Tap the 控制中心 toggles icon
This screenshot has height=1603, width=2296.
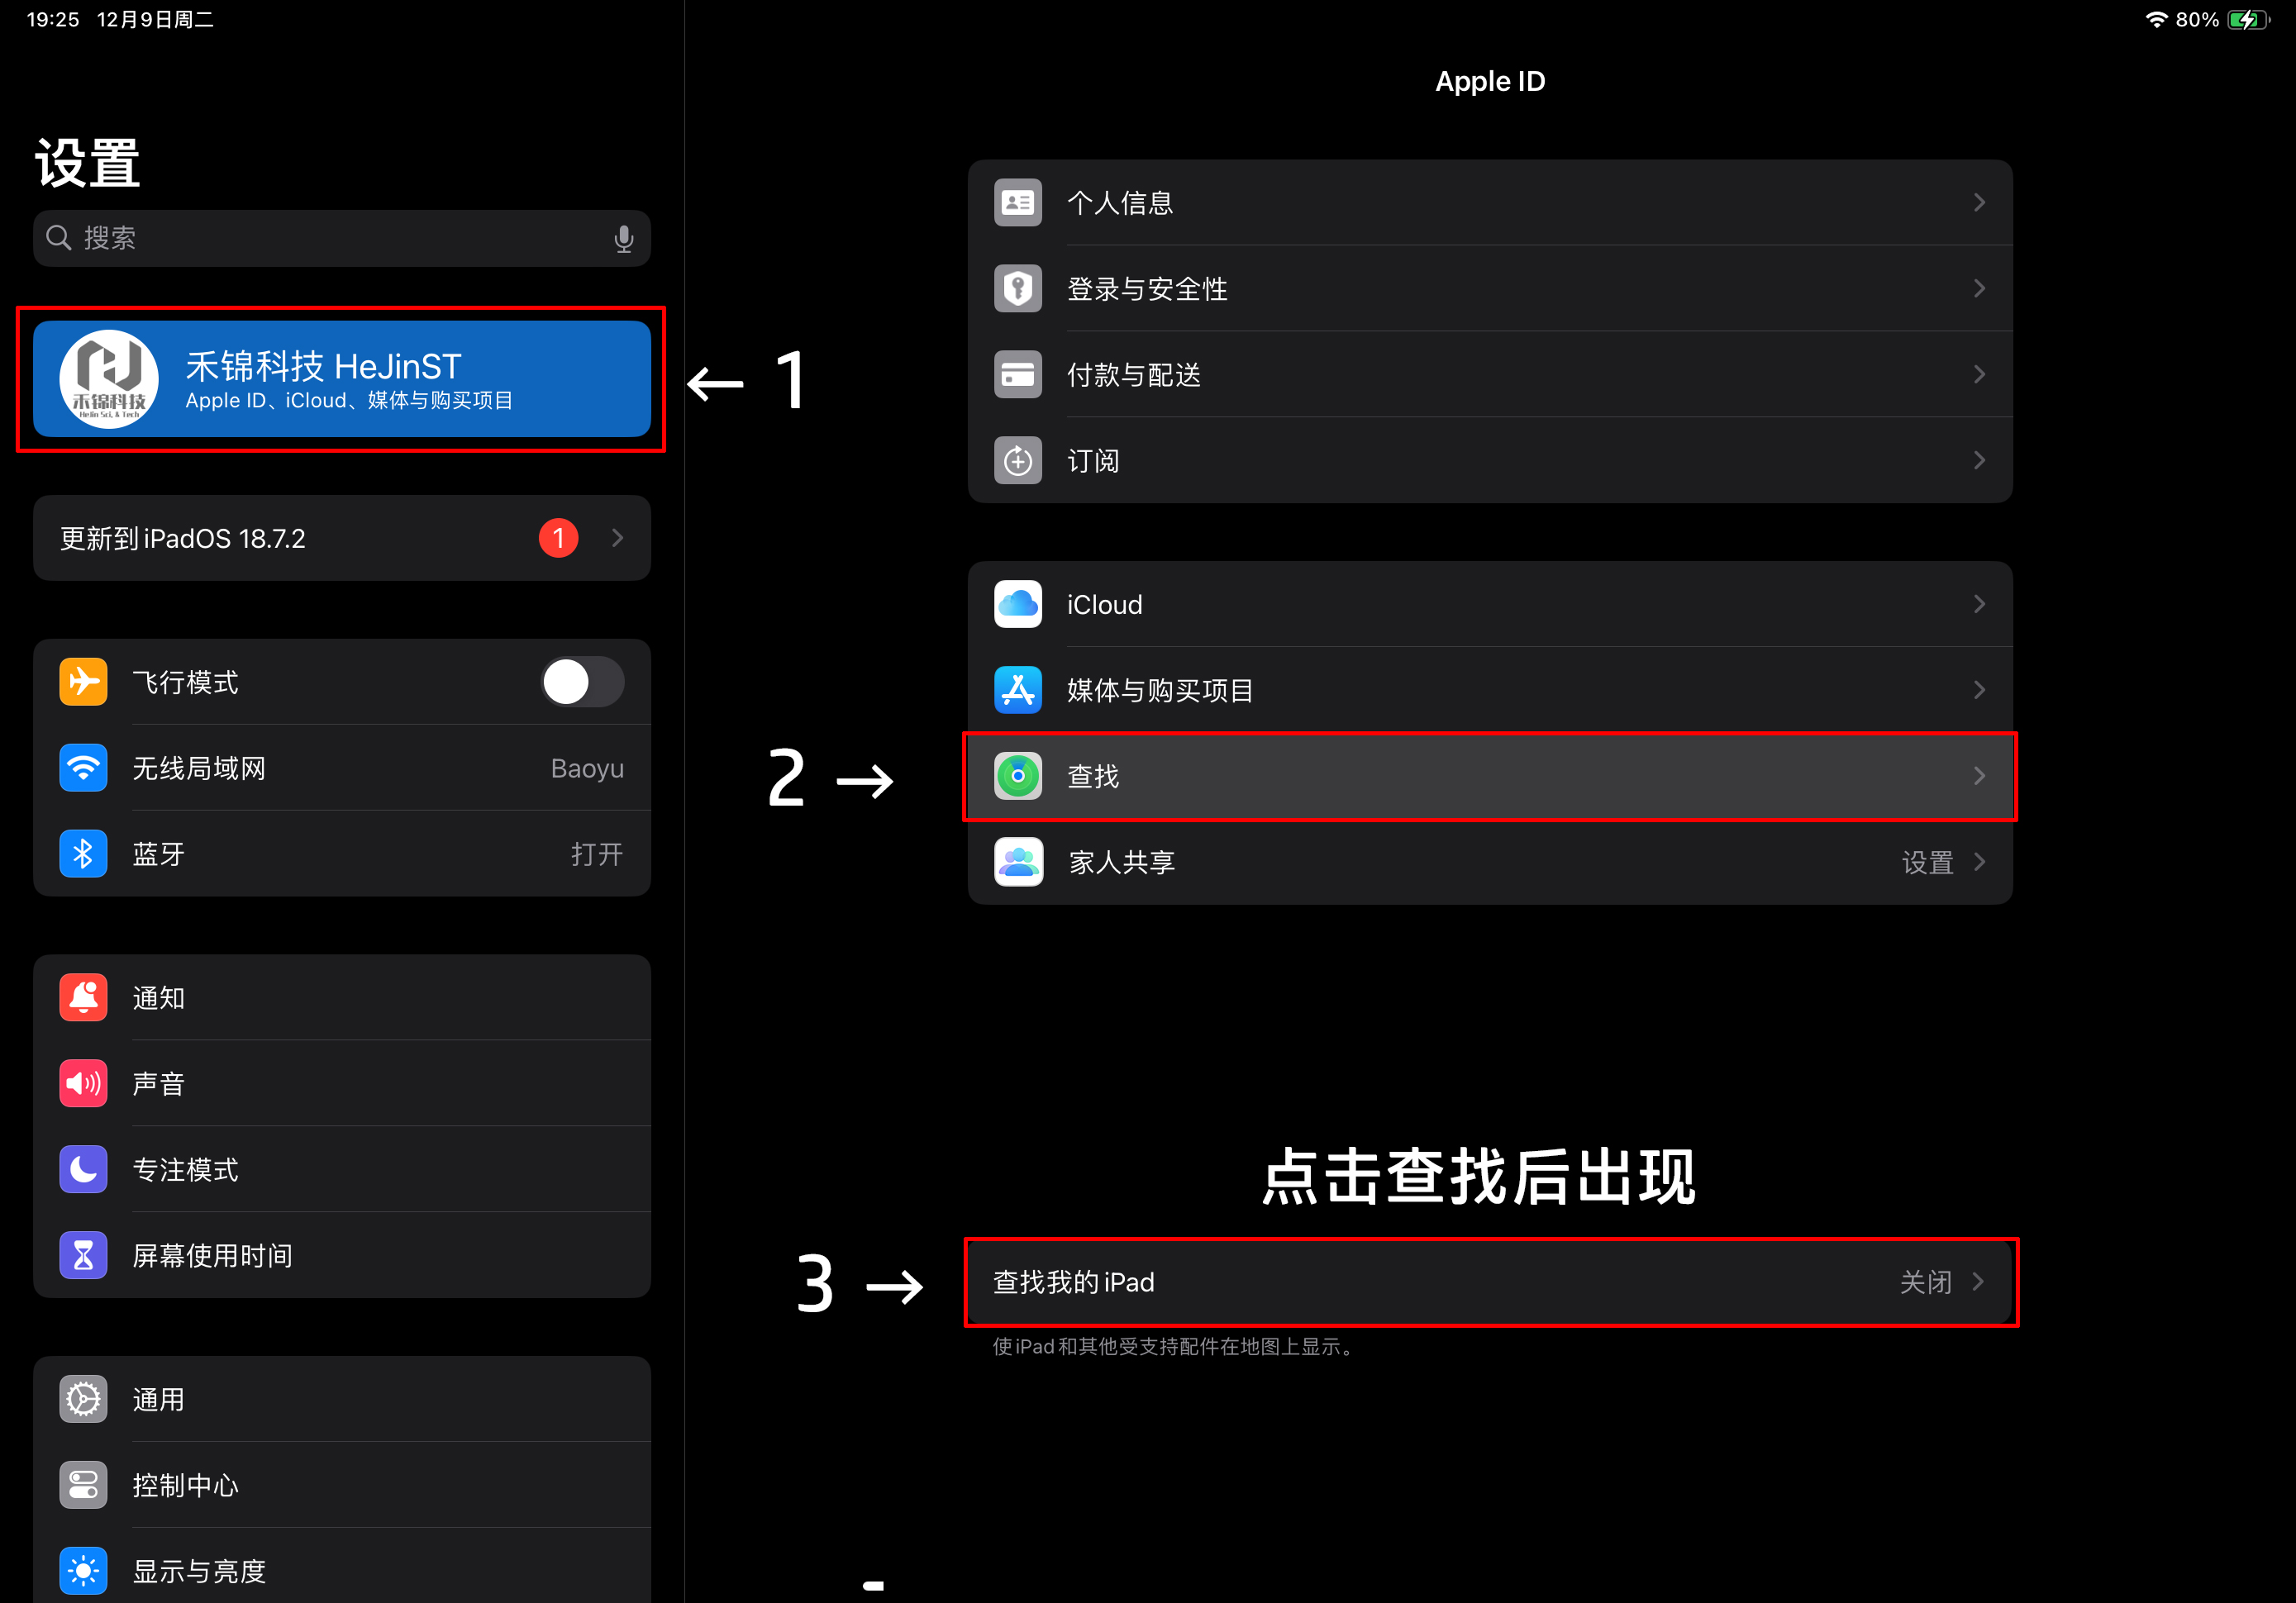(x=83, y=1486)
